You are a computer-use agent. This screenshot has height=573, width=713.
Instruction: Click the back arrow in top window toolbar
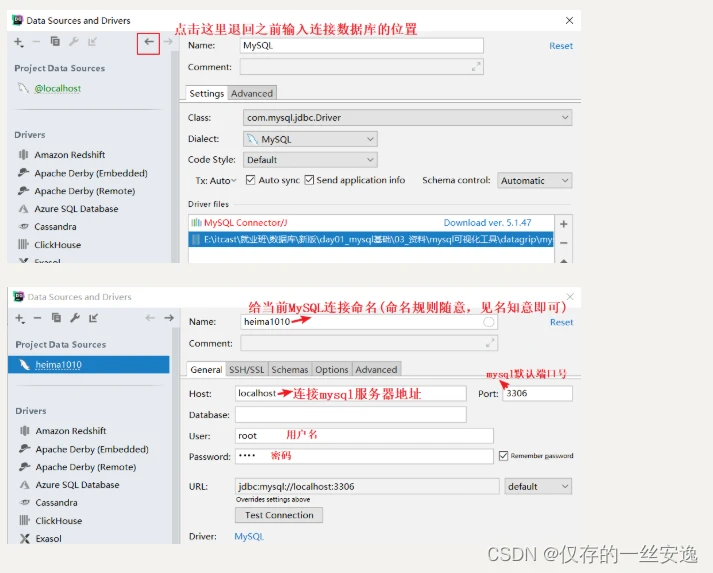[149, 42]
